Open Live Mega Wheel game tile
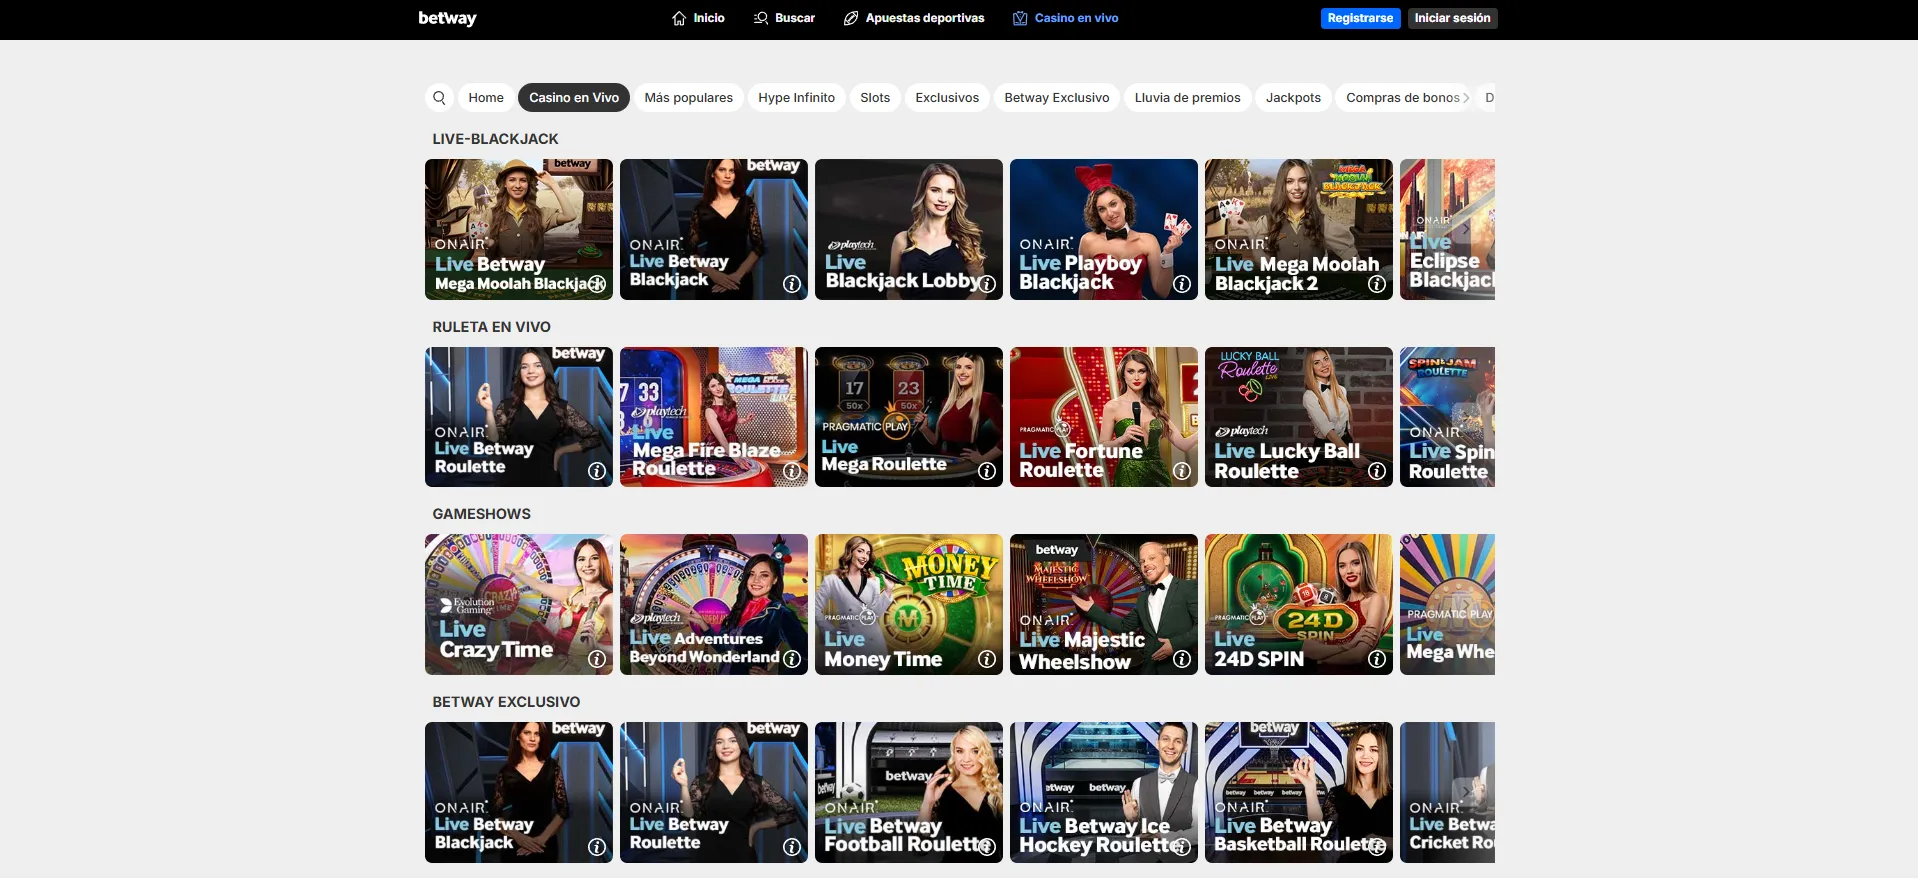1918x892 pixels. tap(1447, 604)
